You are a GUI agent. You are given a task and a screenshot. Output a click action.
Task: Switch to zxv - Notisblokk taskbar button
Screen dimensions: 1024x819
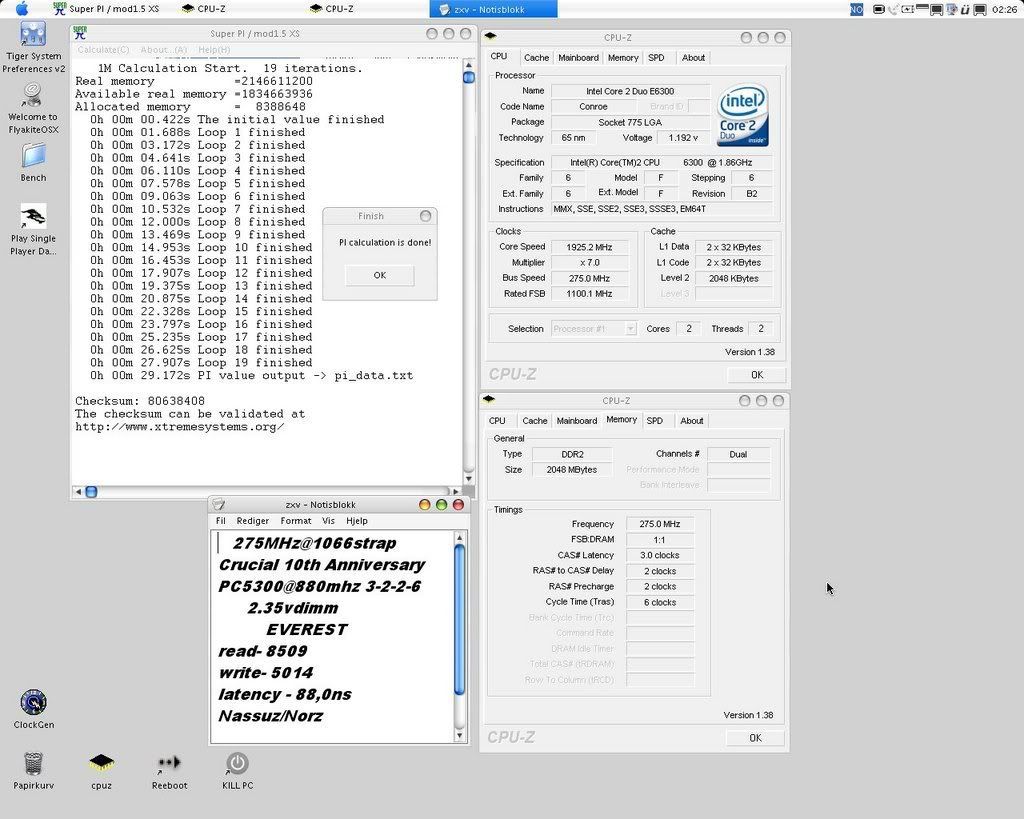click(x=493, y=9)
